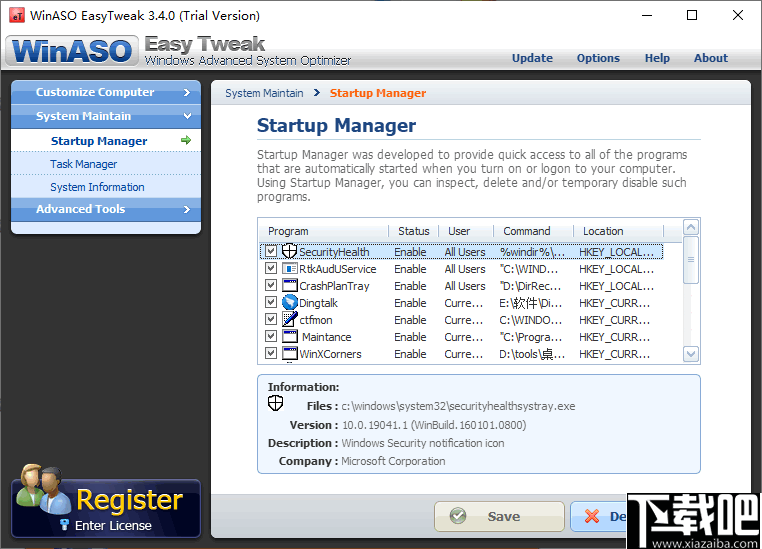762x549 pixels.
Task: Click the green checkmark icon on Save
Action: (x=458, y=516)
